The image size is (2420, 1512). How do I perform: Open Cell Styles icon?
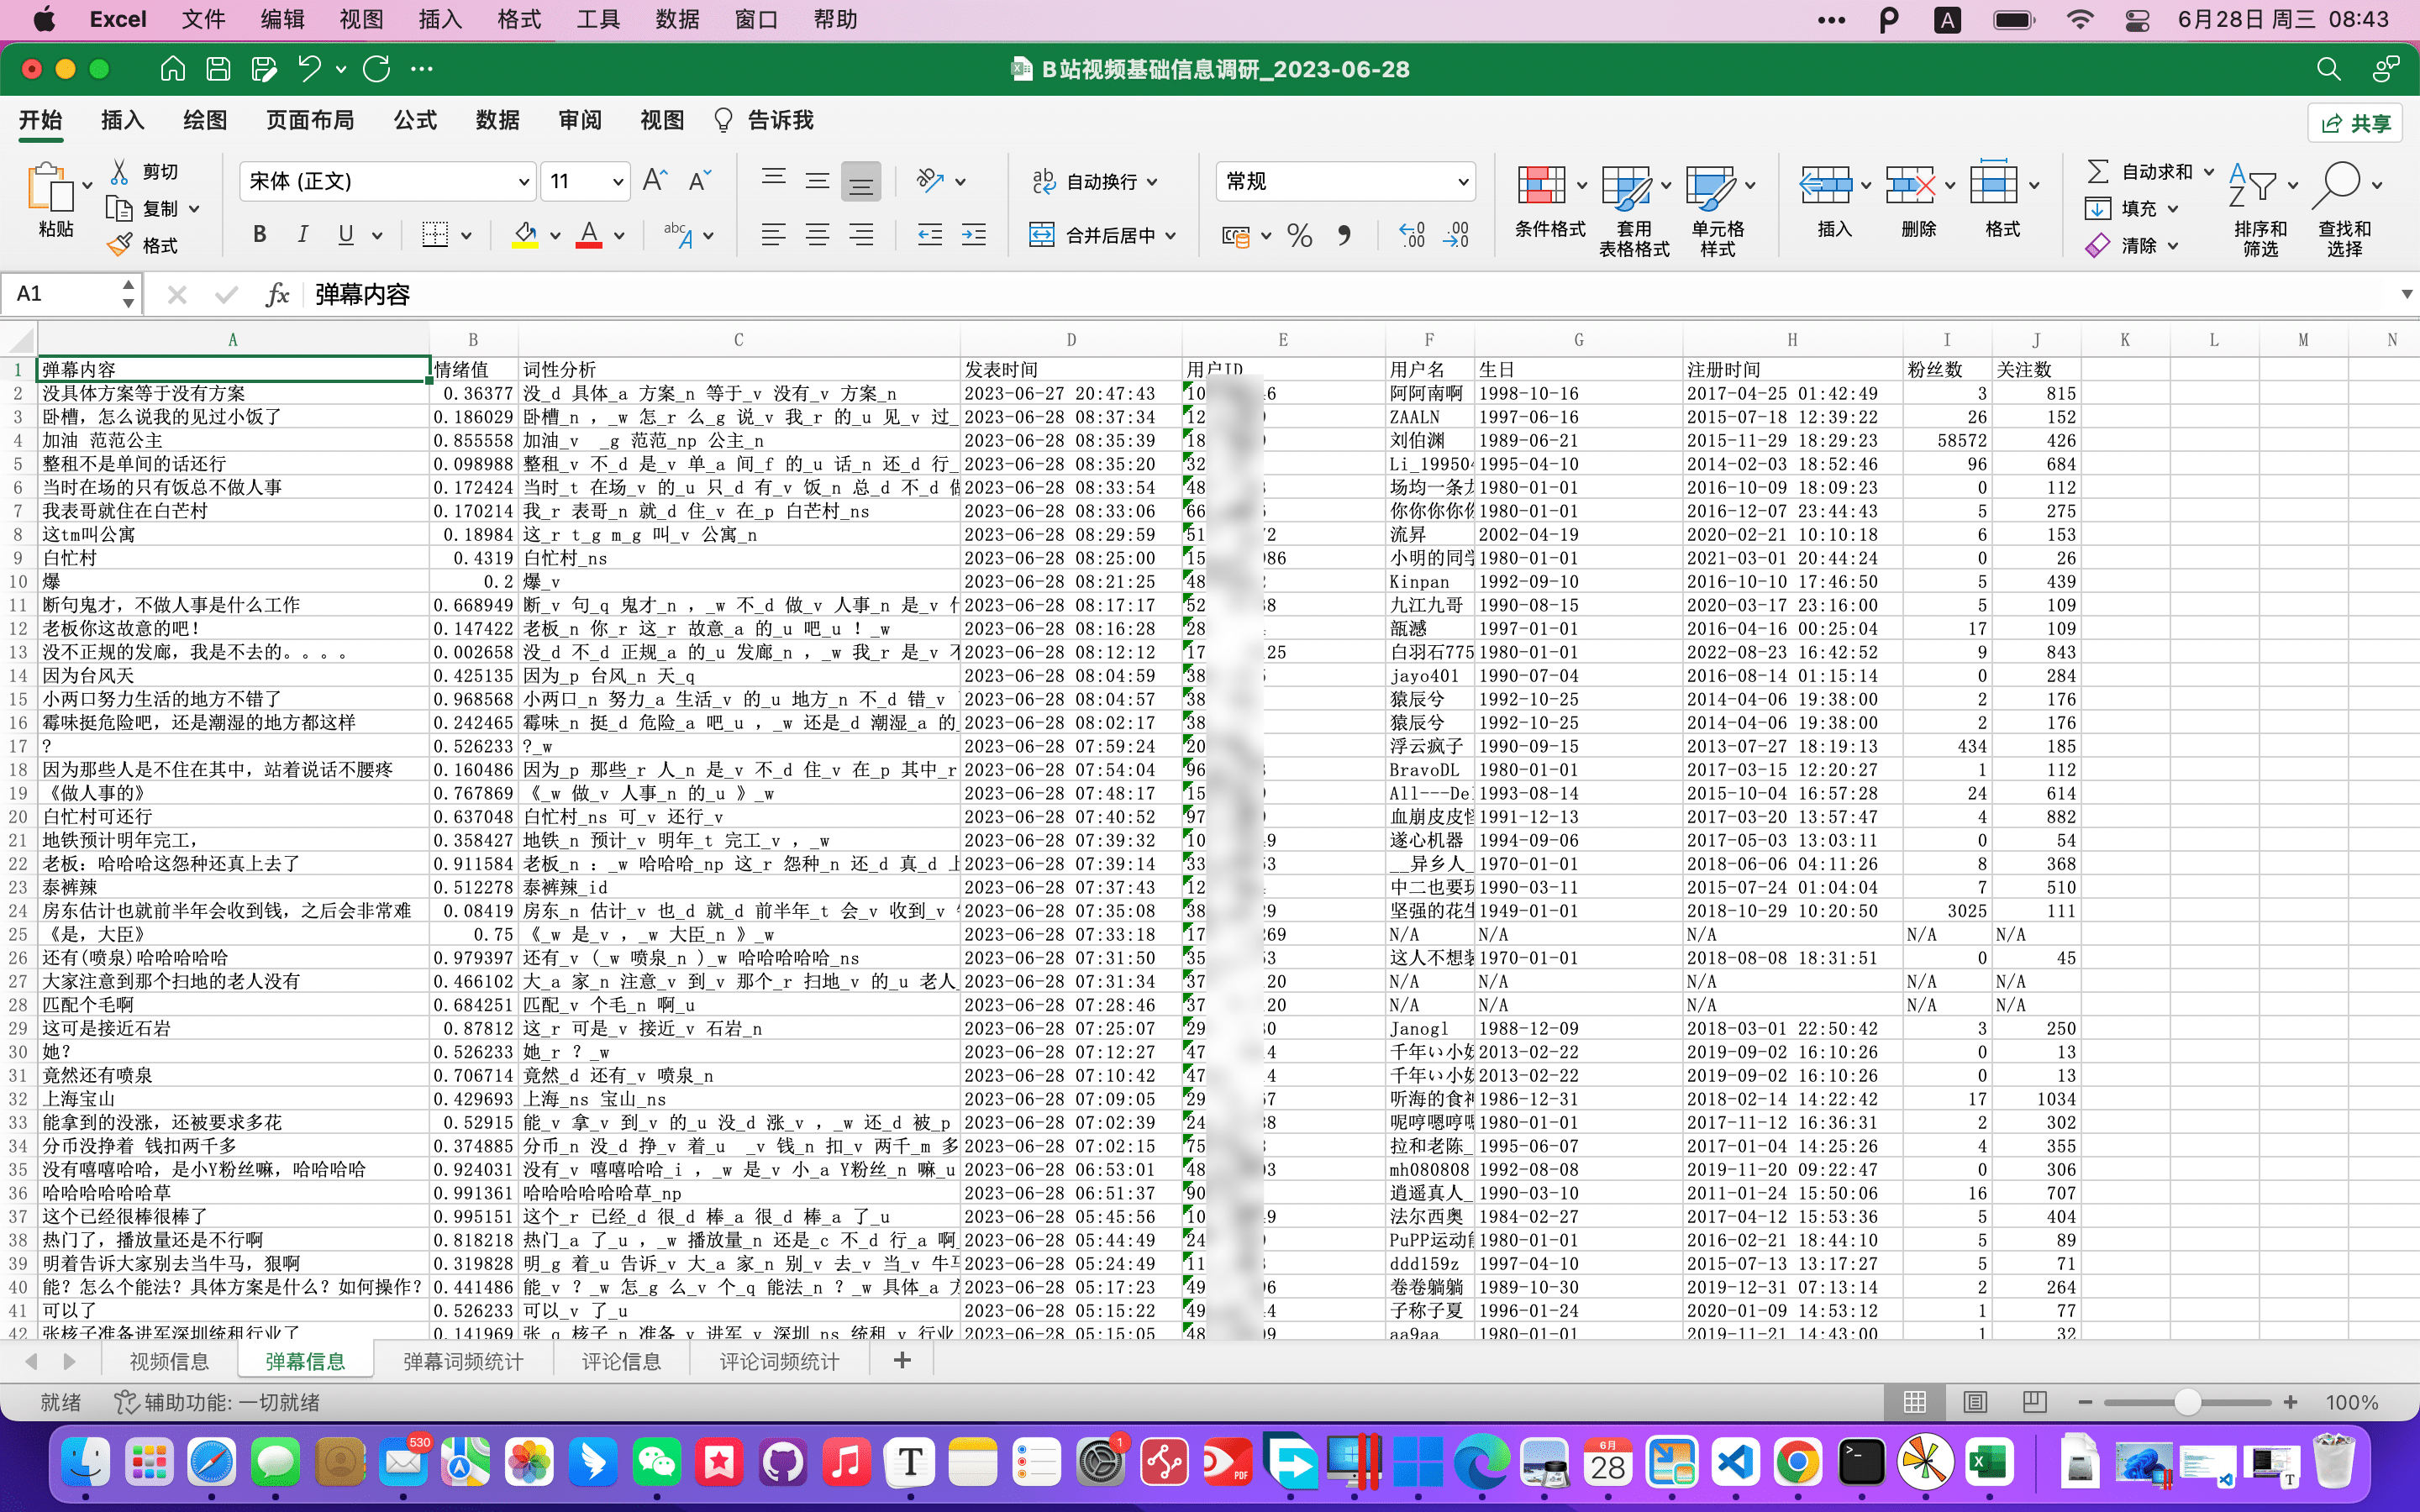click(1709, 187)
